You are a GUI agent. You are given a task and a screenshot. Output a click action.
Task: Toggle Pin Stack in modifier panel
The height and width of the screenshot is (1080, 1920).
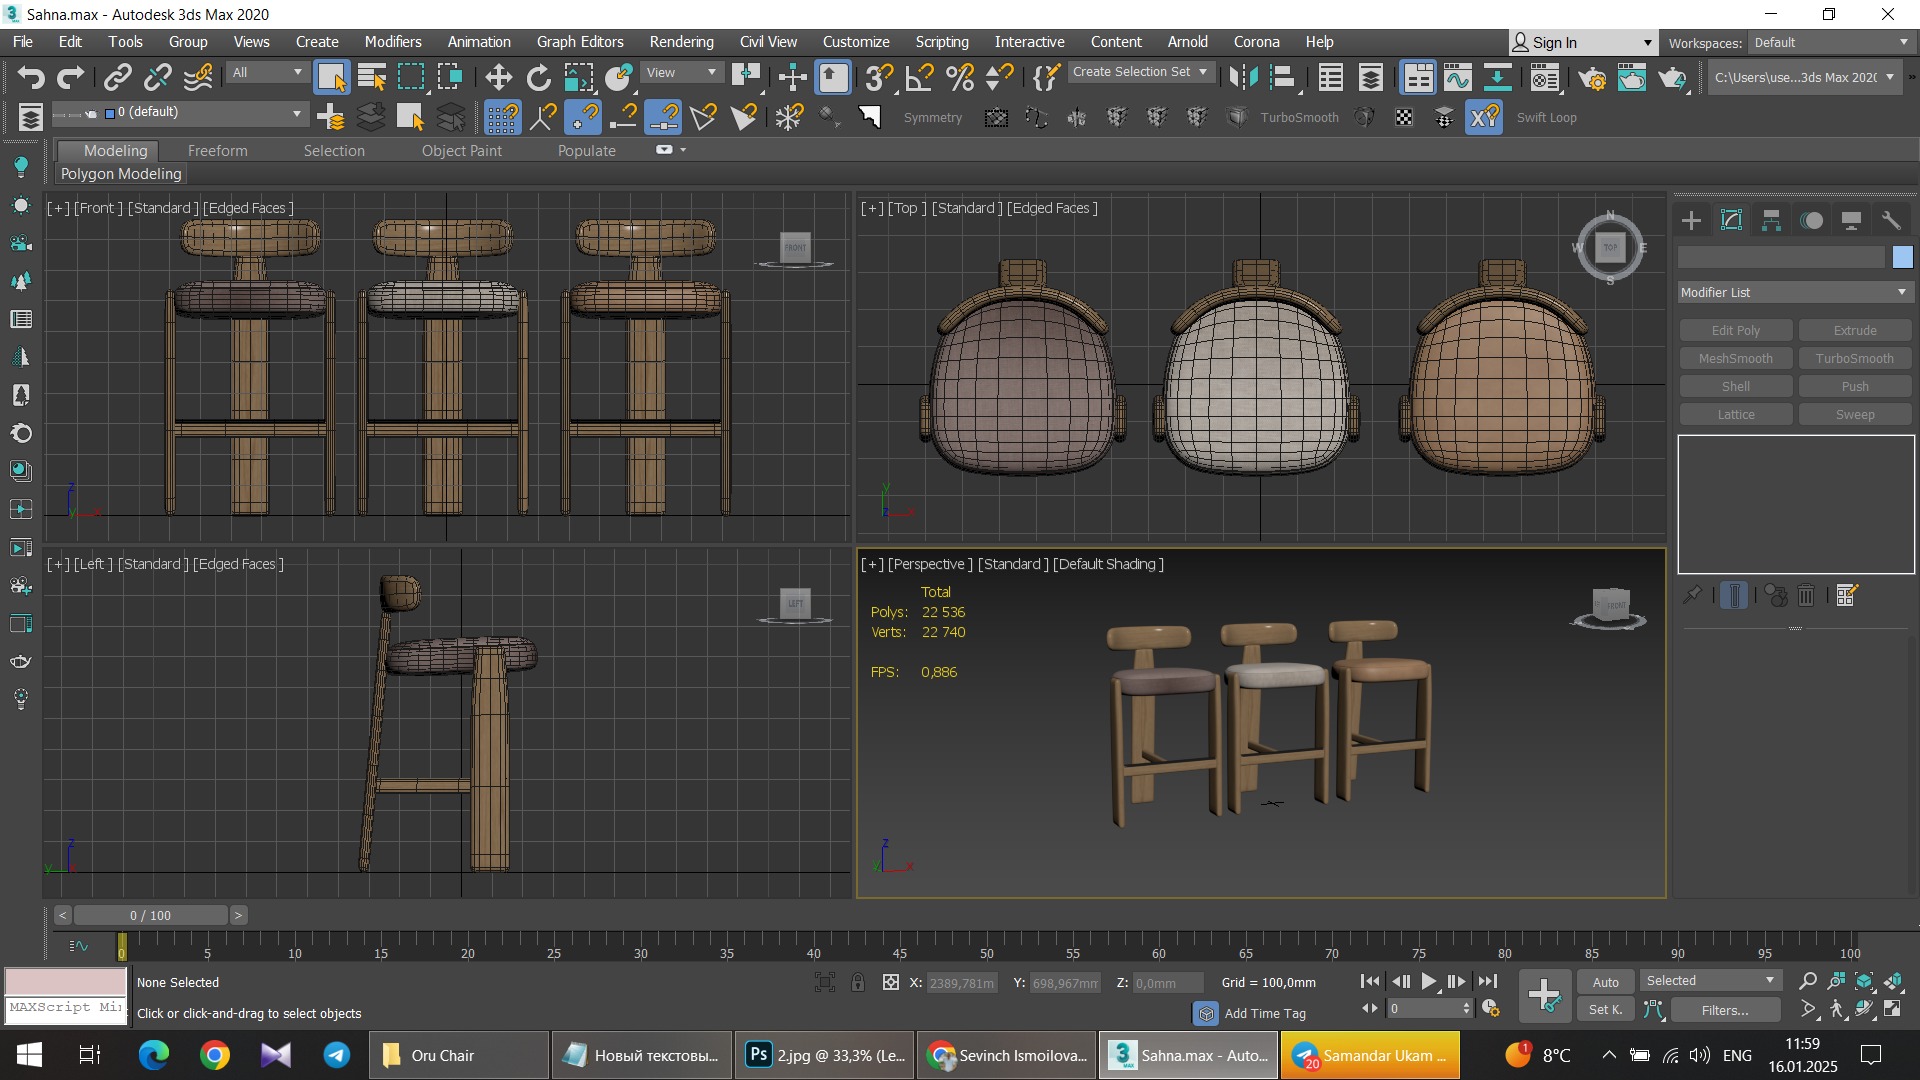tap(1692, 596)
